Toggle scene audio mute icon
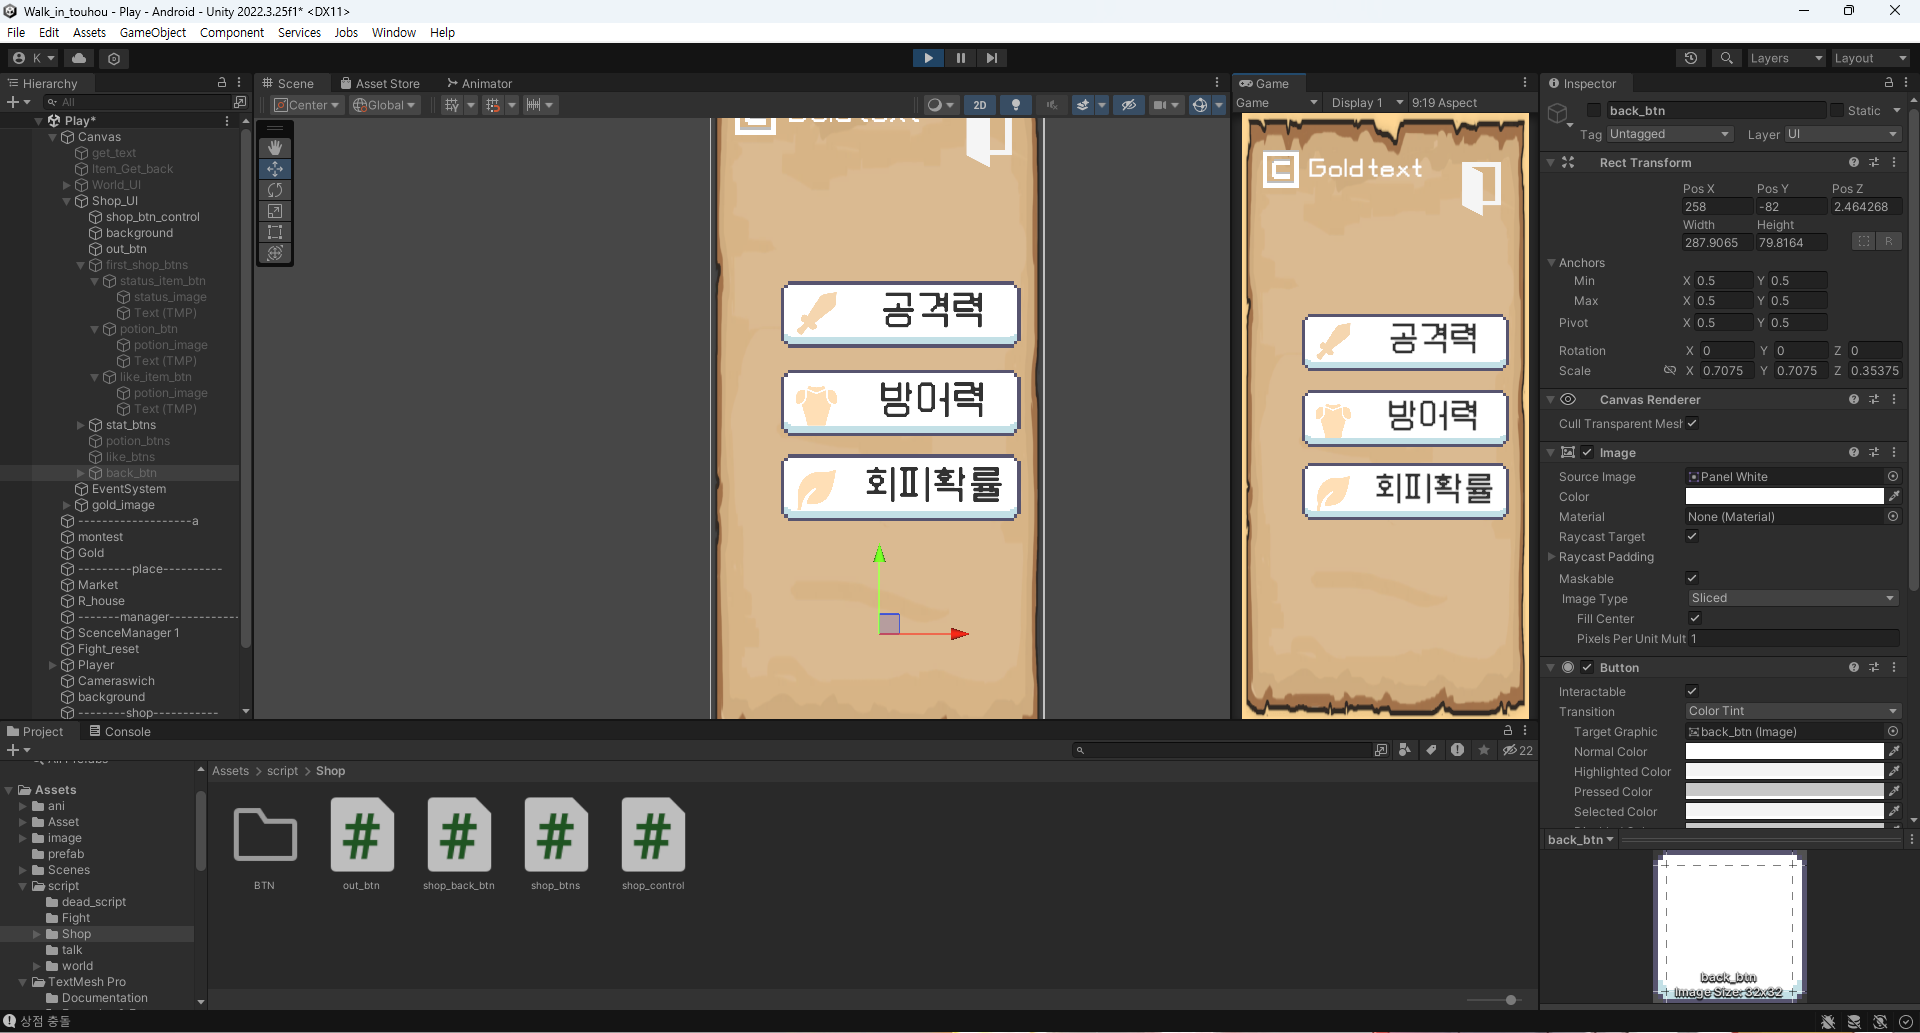 1051,105
